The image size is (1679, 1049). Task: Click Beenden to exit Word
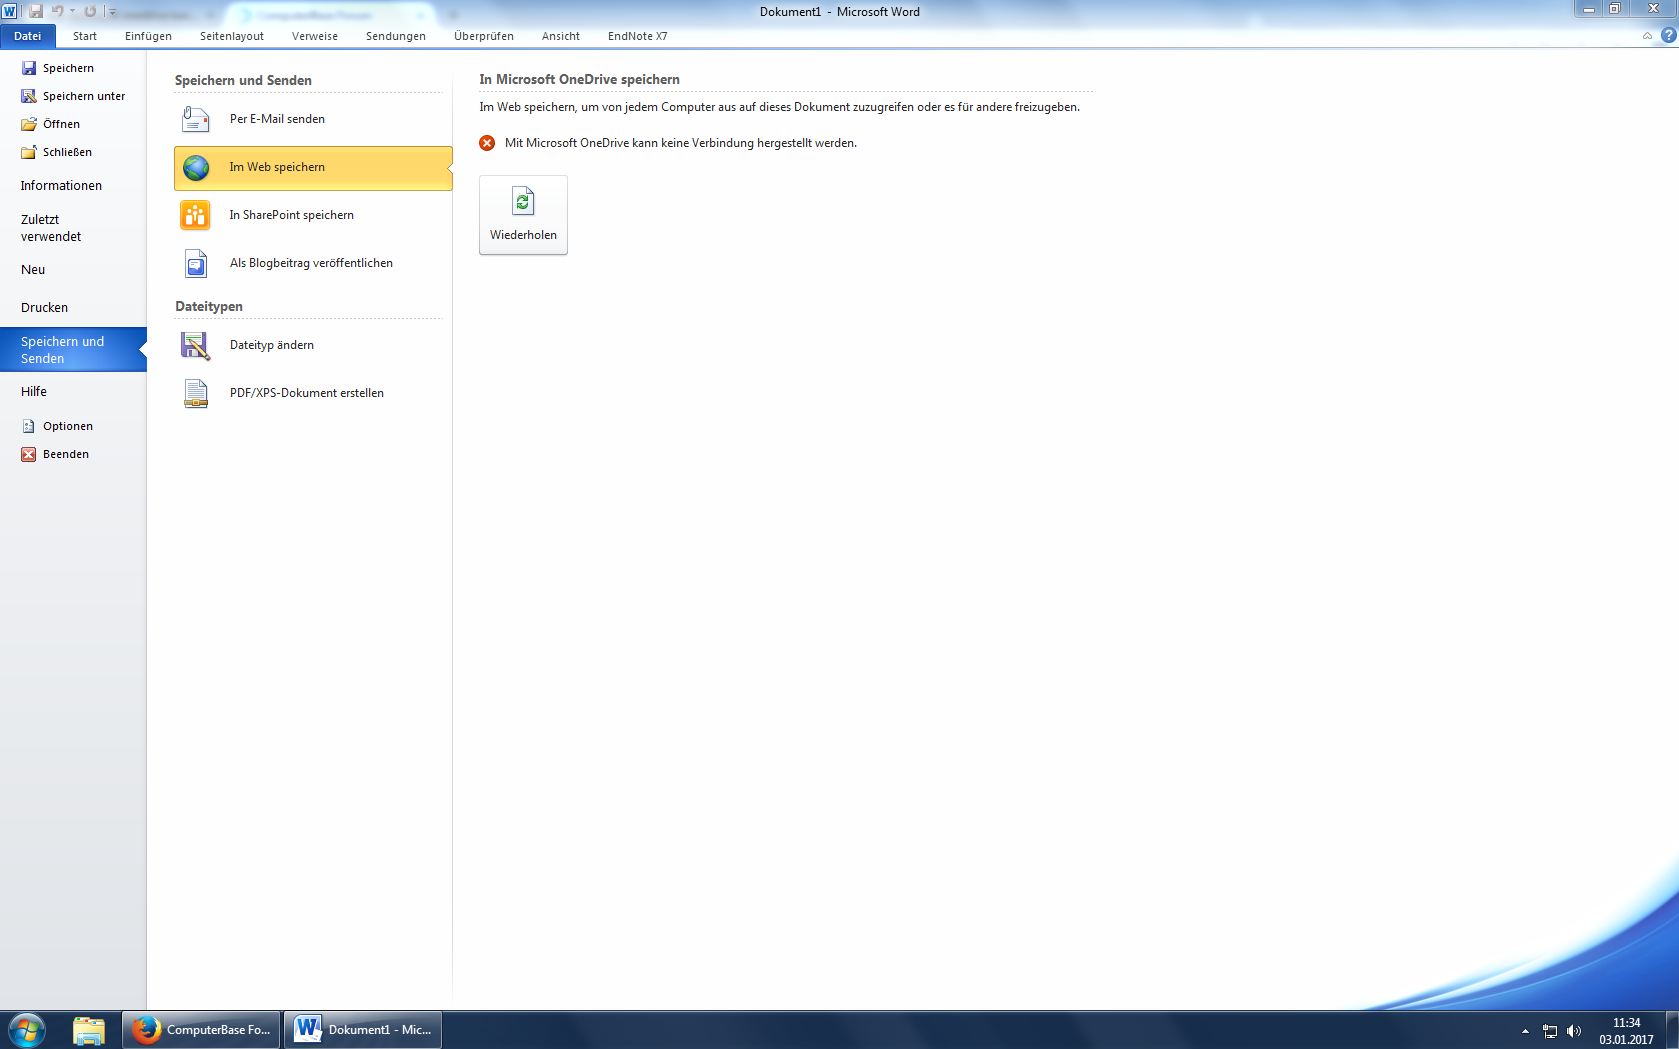pyautogui.click(x=55, y=454)
